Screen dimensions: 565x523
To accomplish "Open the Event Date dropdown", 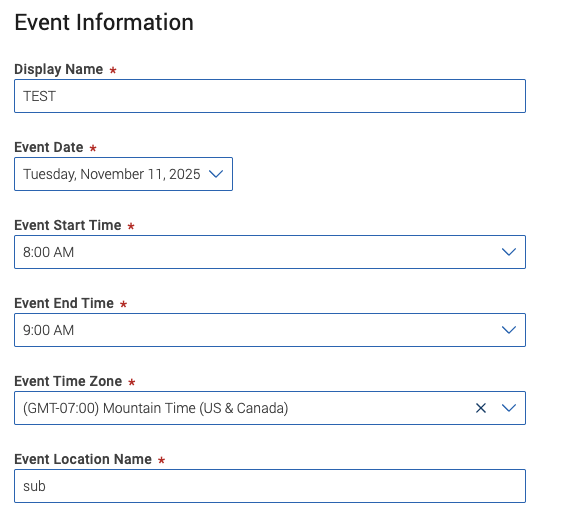I will (123, 174).
